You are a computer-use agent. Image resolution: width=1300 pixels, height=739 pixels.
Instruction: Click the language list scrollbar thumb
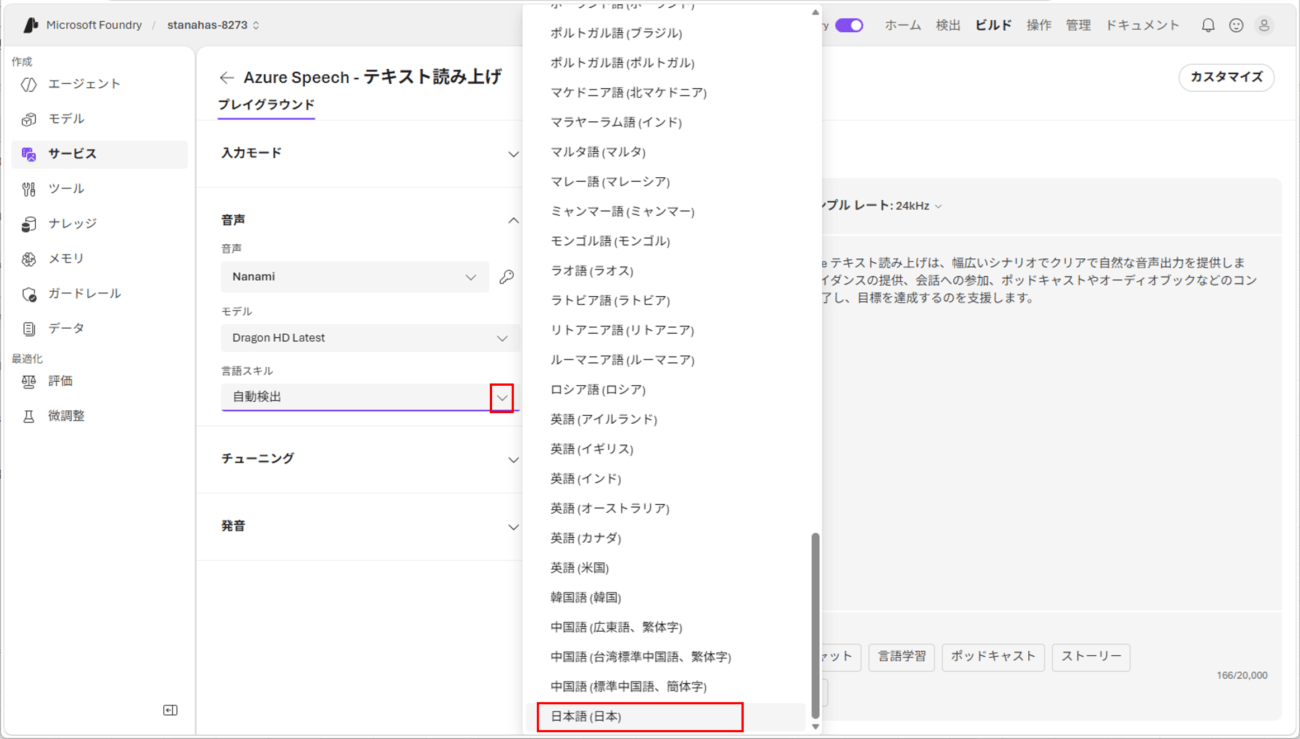(x=815, y=625)
